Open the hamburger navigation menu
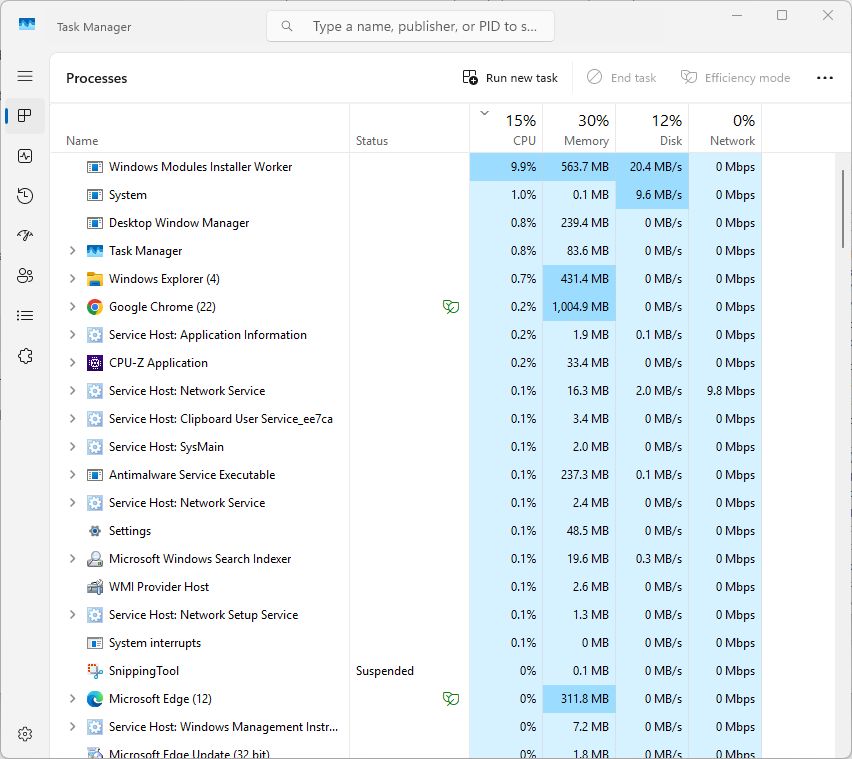The width and height of the screenshot is (852, 759). pos(25,76)
